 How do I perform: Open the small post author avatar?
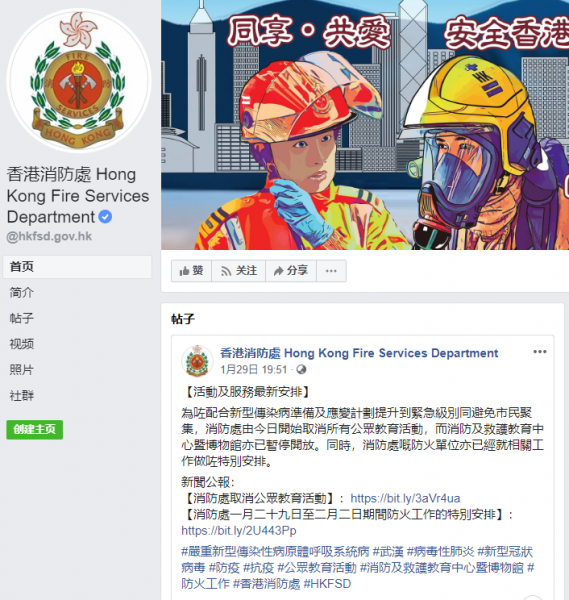pos(197,360)
